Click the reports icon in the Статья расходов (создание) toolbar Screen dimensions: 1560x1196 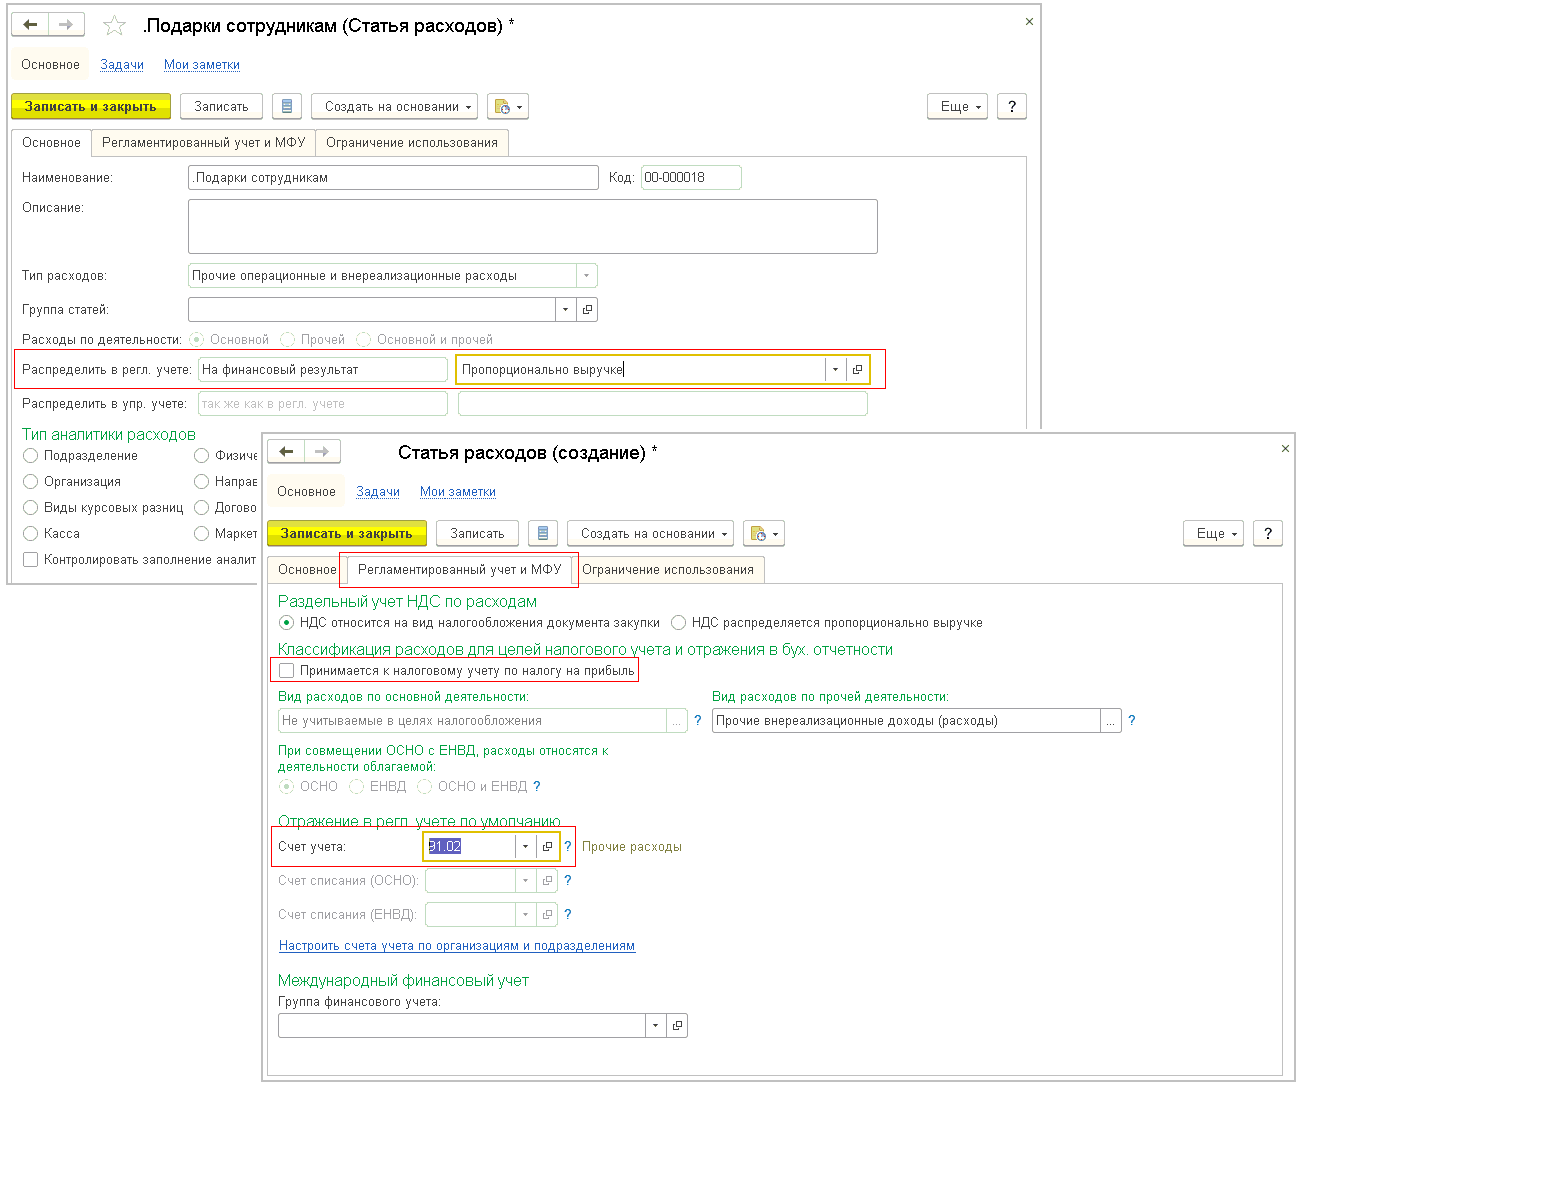point(763,534)
